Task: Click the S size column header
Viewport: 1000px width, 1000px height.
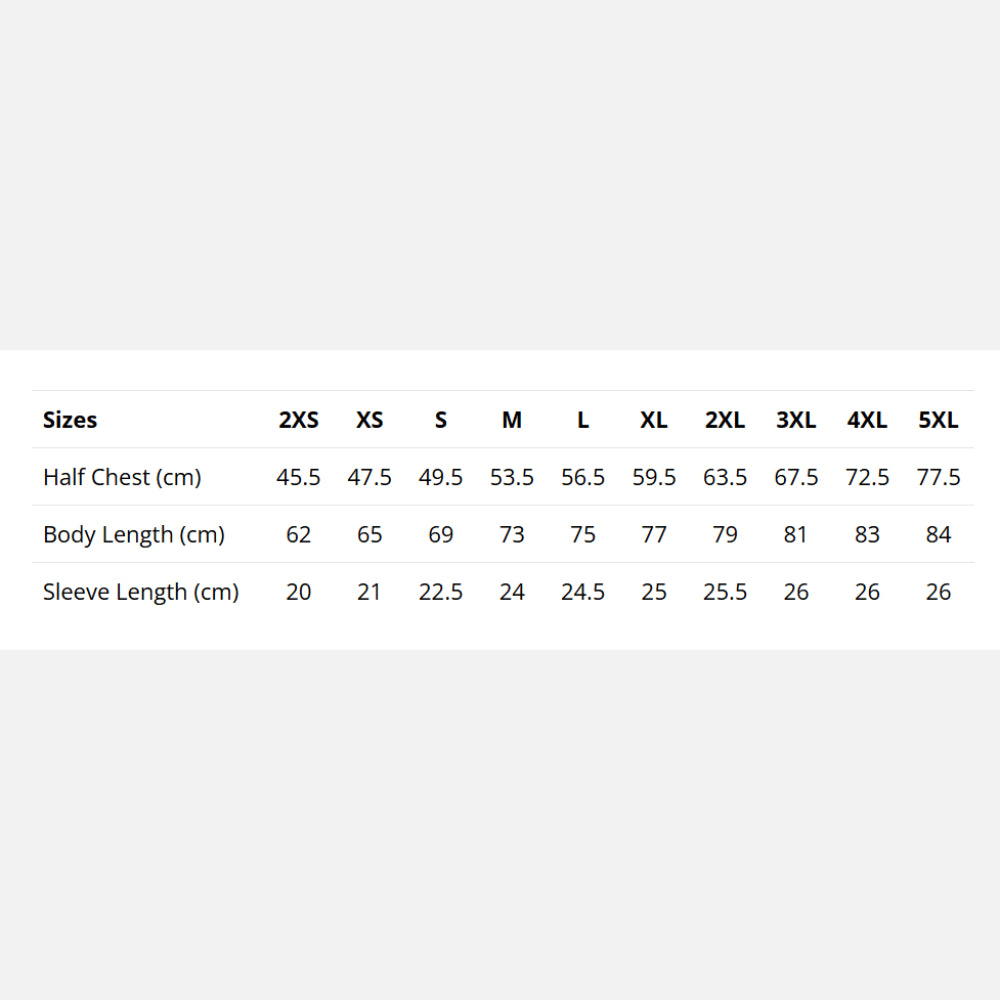Action: (x=441, y=420)
